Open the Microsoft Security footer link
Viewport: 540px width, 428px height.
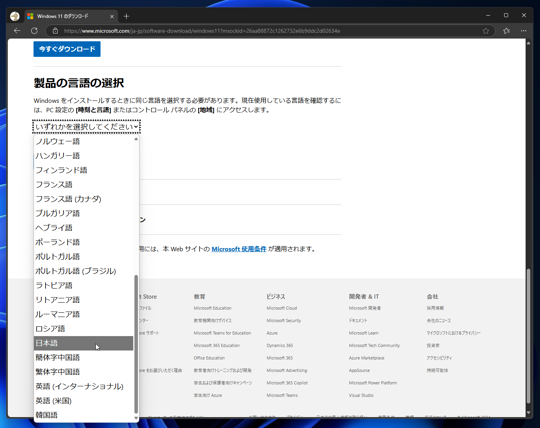(283, 321)
